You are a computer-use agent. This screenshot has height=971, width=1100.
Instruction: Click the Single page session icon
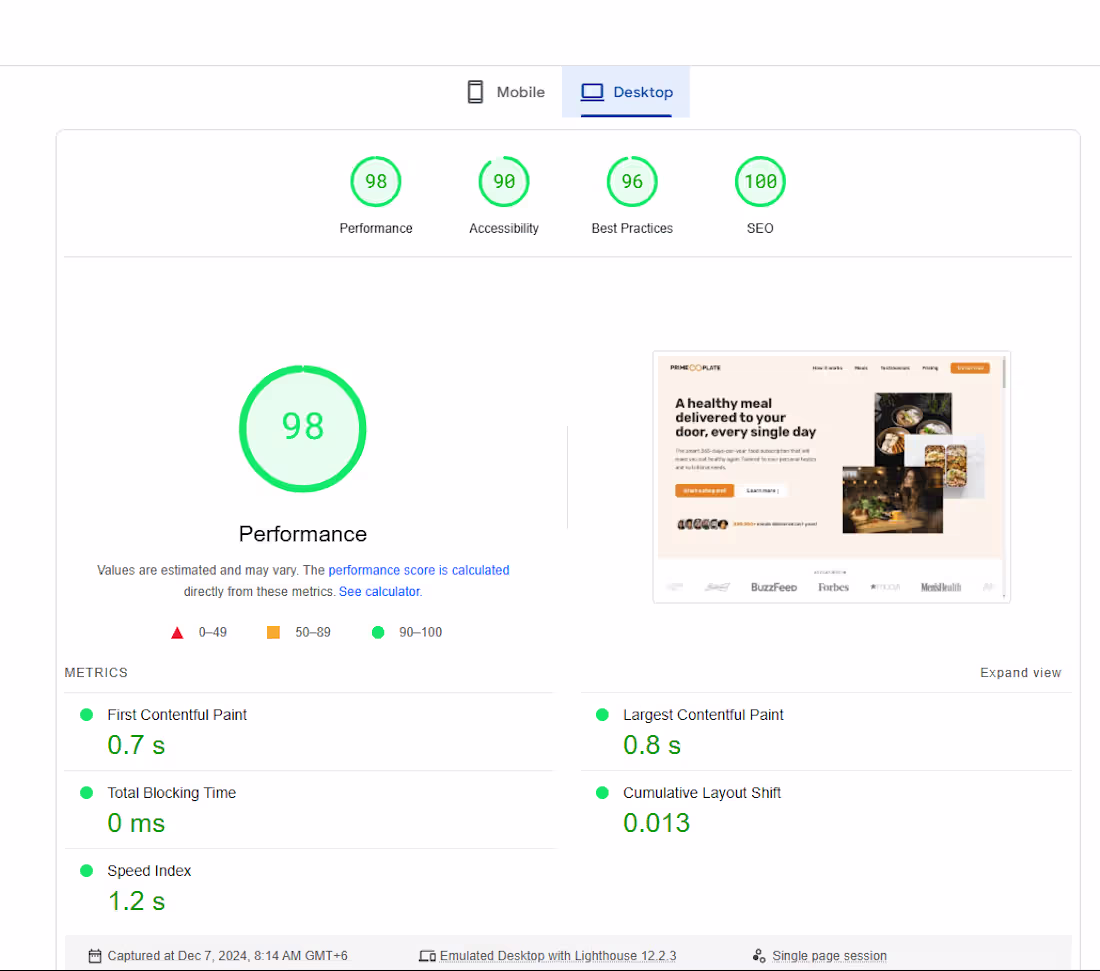coord(759,956)
